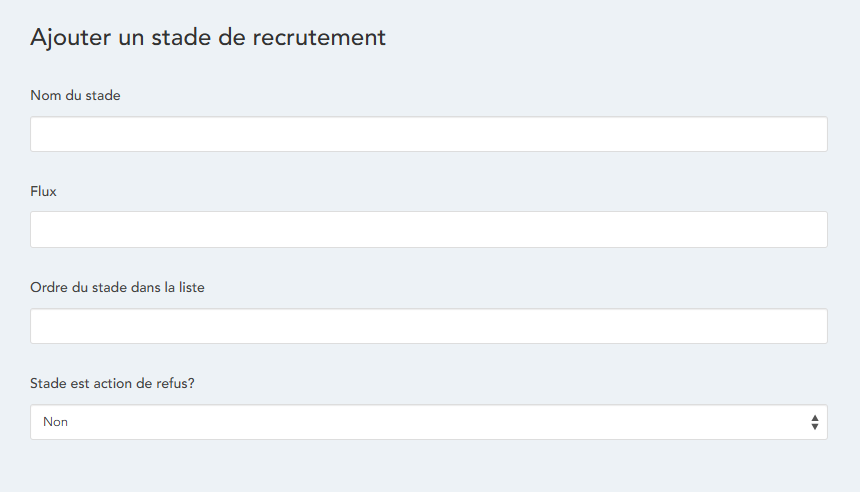Show options for the select set to Non
860x492 pixels.
[x=428, y=422]
